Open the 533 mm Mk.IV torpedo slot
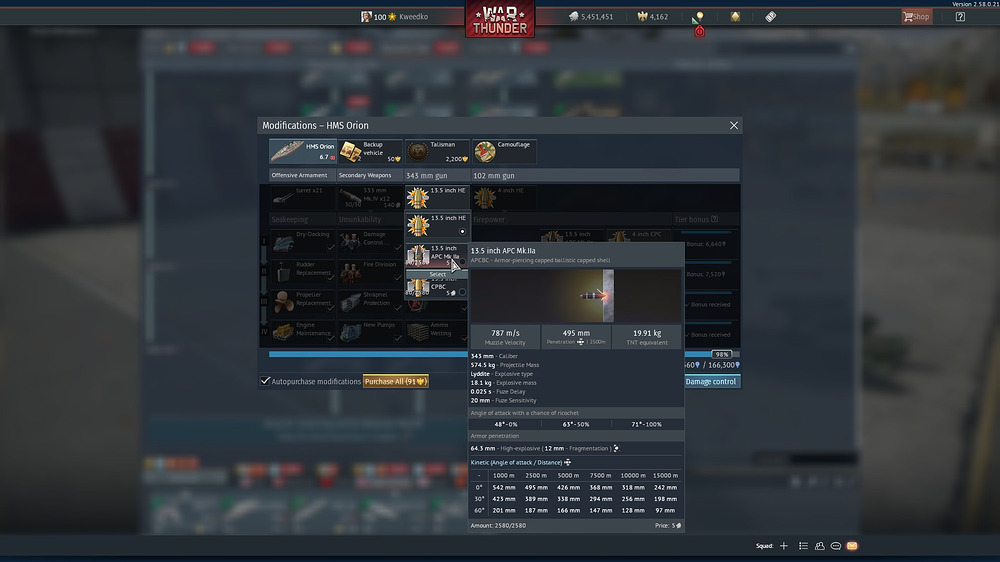The height and width of the screenshot is (562, 1000). [x=370, y=198]
